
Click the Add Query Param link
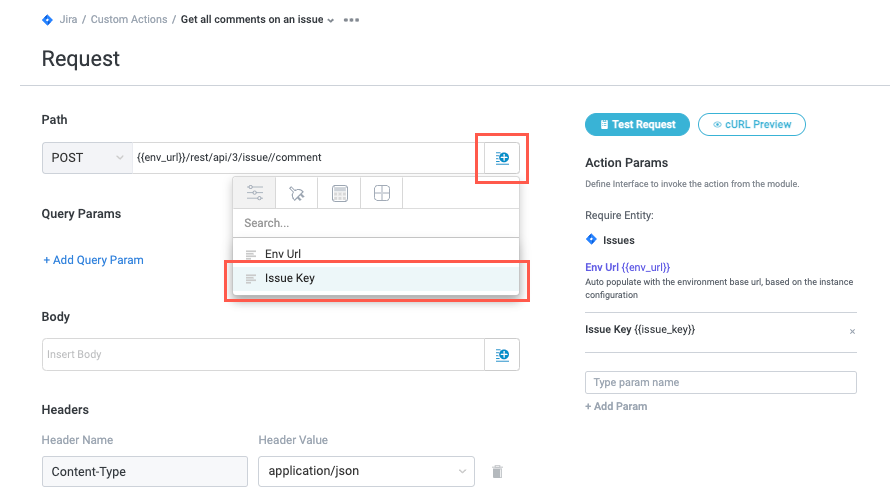(93, 260)
